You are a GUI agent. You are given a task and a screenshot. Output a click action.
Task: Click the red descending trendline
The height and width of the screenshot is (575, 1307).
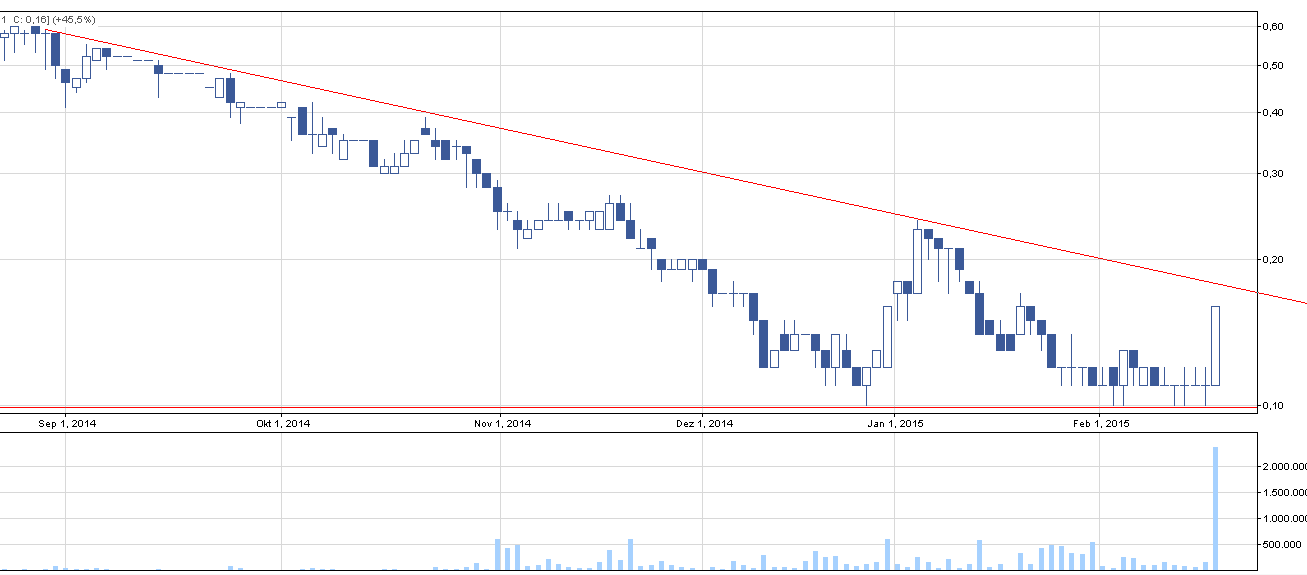[700, 172]
